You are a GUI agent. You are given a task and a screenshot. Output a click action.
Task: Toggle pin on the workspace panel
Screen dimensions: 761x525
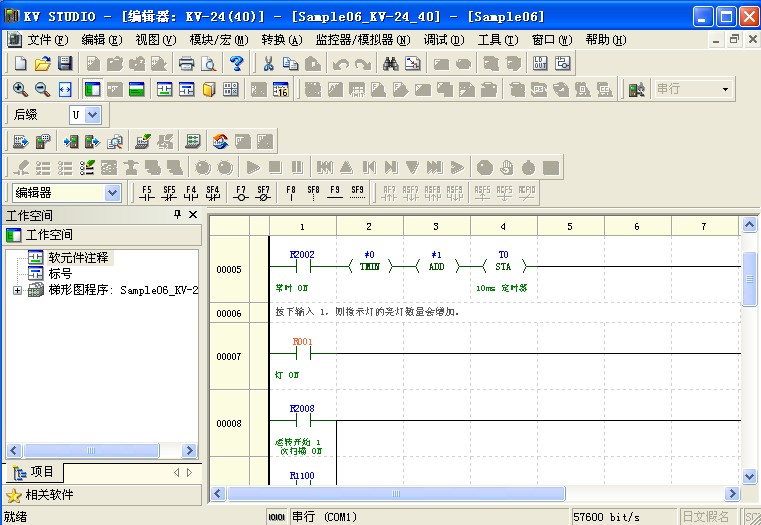point(178,215)
